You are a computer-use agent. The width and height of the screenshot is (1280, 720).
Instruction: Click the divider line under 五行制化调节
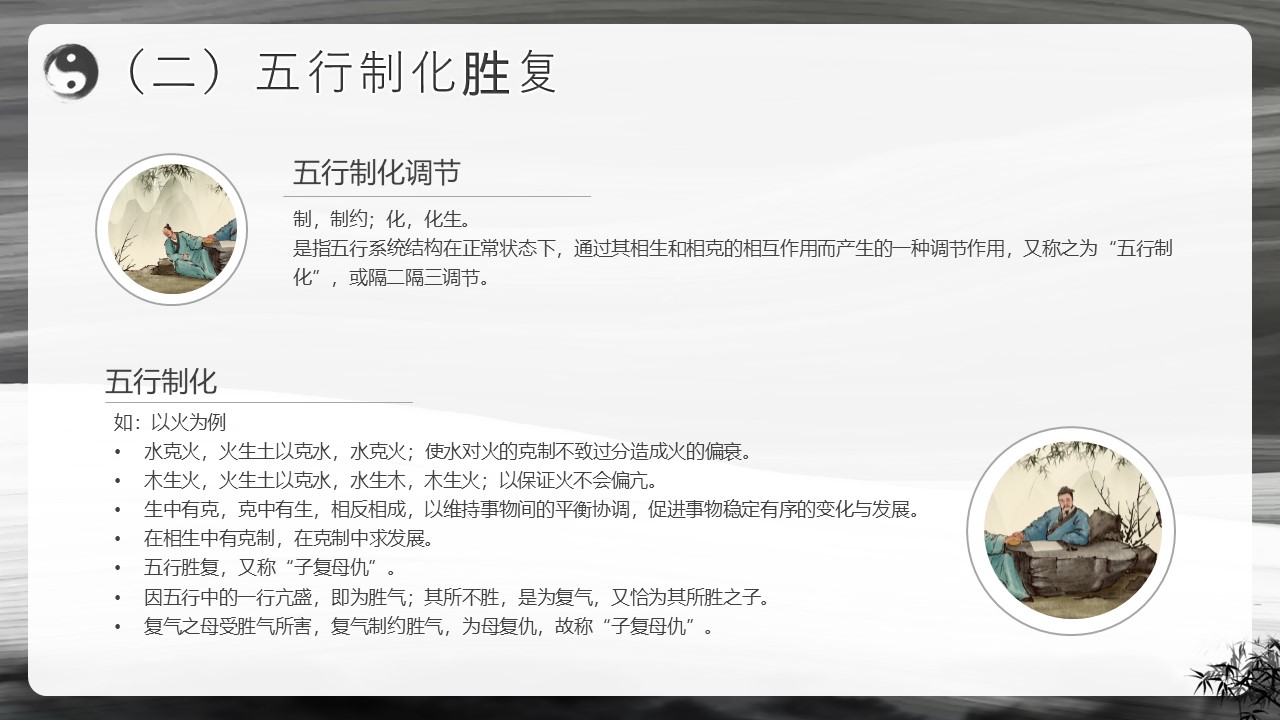point(437,196)
